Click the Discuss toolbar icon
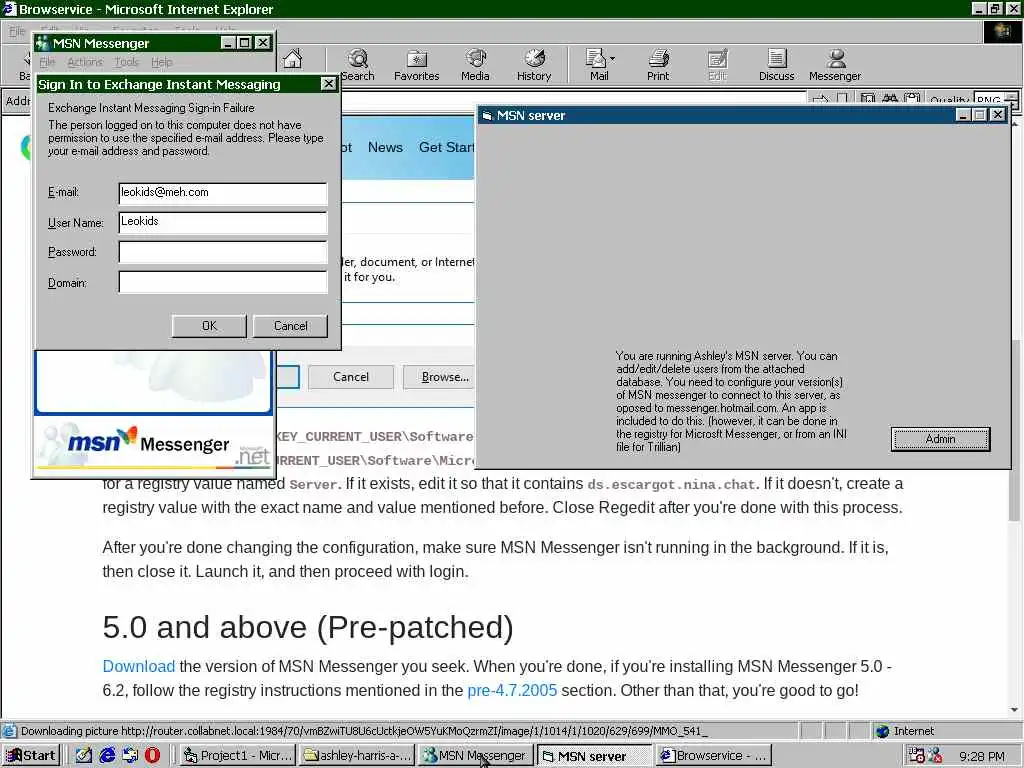Viewport: 1024px width, 768px height. (776, 65)
